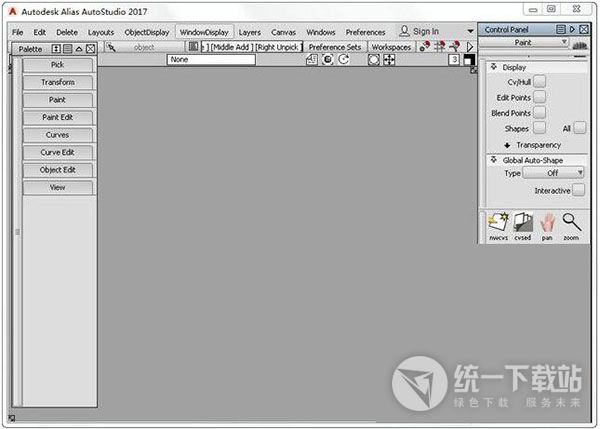The height and width of the screenshot is (429, 600).
Task: Toggle the Shapes checkbox
Action: [540, 128]
